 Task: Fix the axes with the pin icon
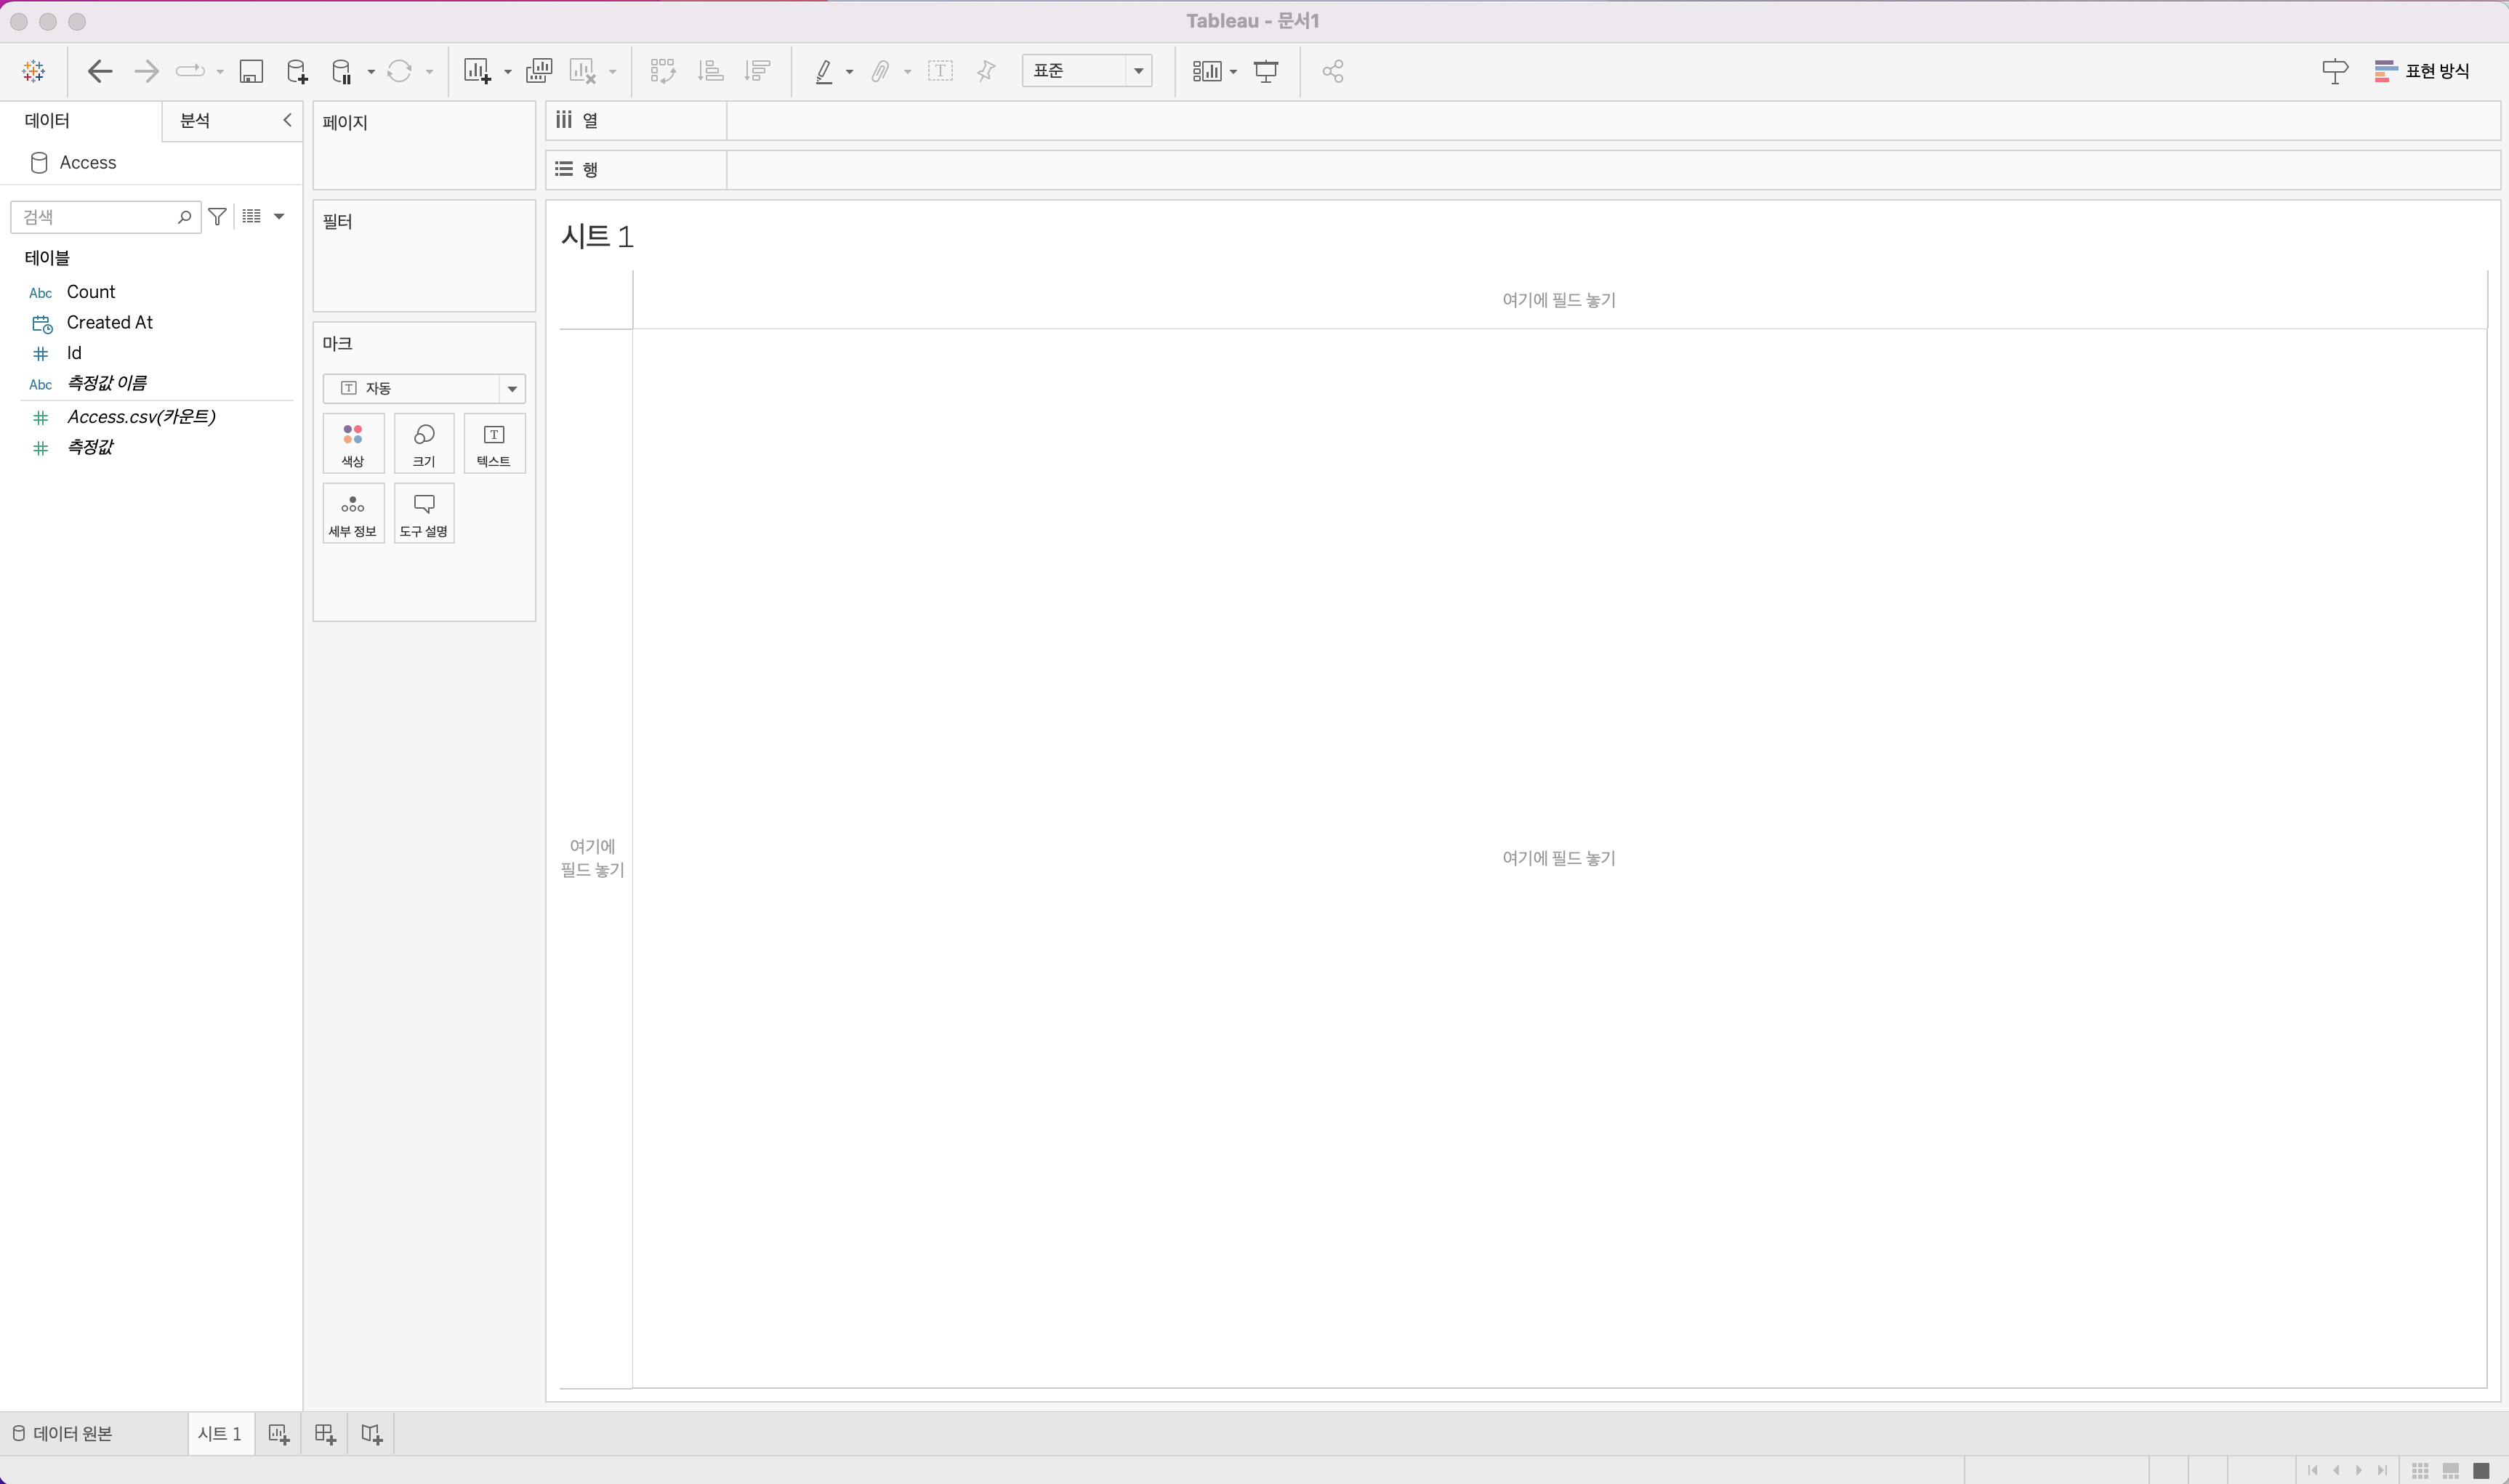point(987,71)
